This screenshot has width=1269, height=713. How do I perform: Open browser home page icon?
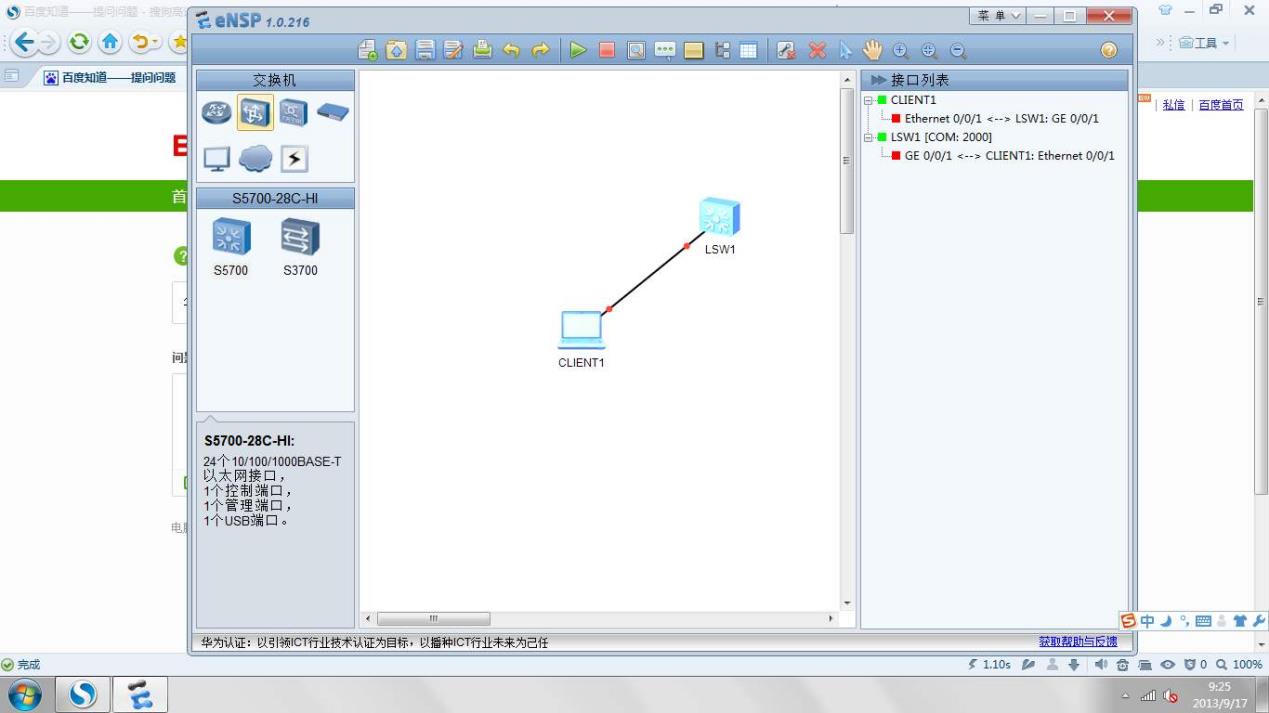[110, 43]
